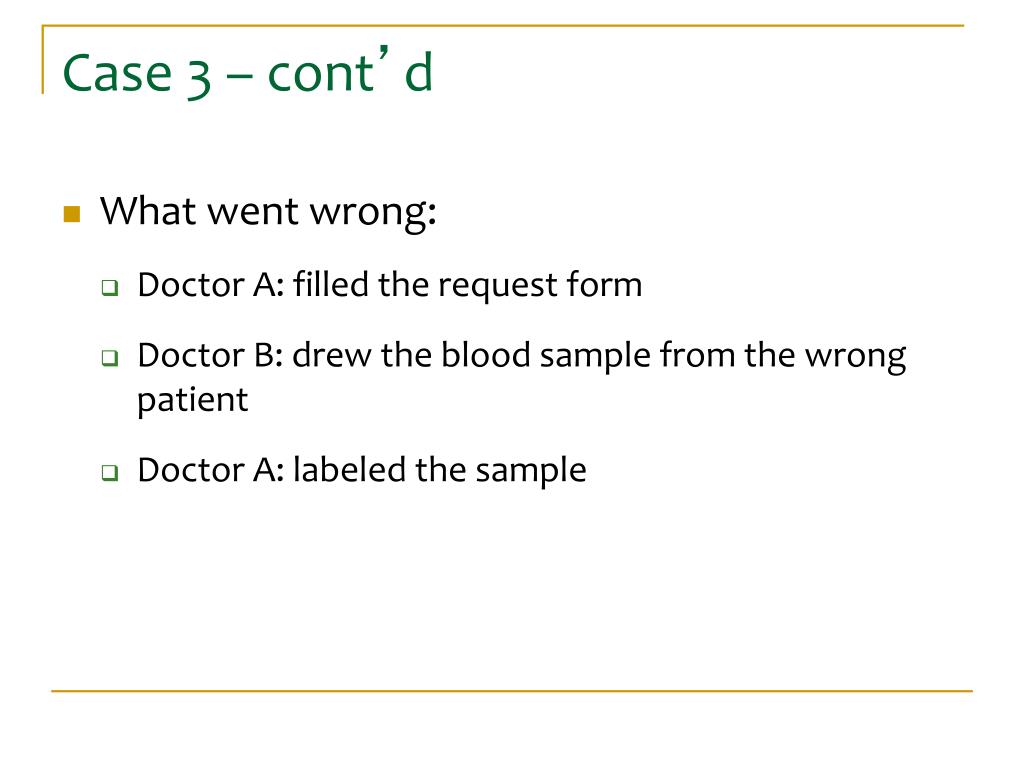Image resolution: width=1024 pixels, height=768 pixels.
Task: Click the word wrong in the Doctor B bullet
Action: click(x=856, y=357)
